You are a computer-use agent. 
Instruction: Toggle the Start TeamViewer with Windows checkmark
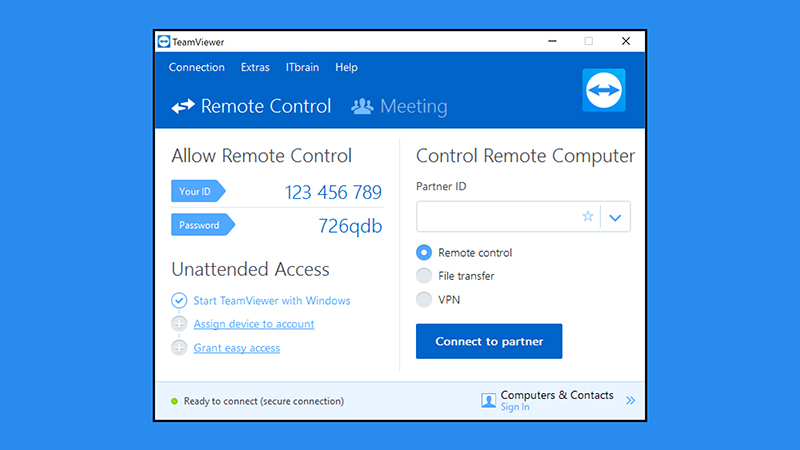coord(179,300)
